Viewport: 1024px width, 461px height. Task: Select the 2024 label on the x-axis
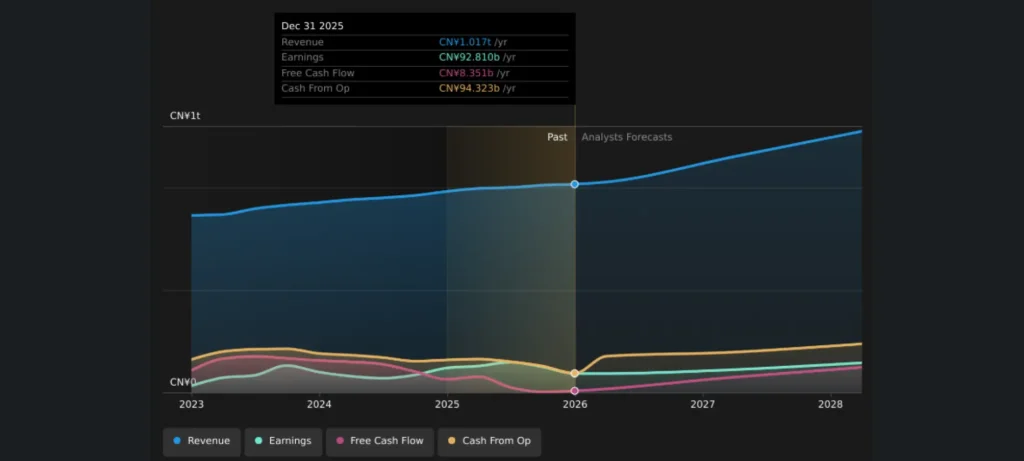(x=319, y=405)
